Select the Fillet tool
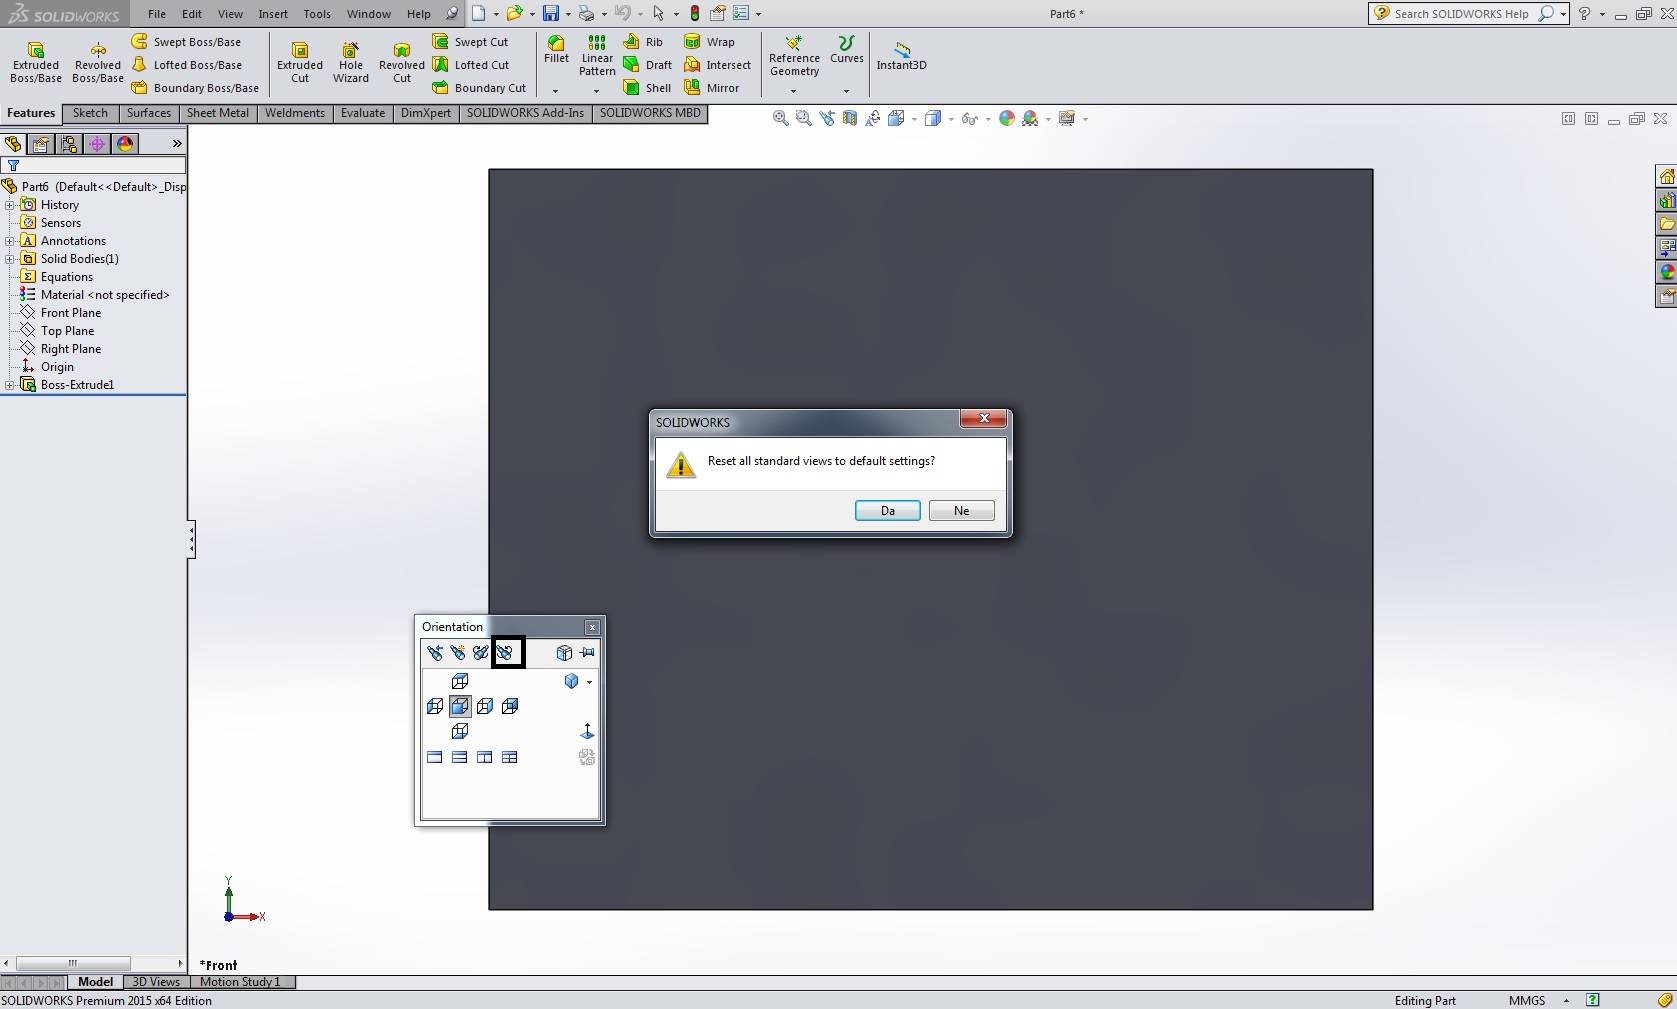Viewport: 1677px width, 1009px height. tap(556, 50)
